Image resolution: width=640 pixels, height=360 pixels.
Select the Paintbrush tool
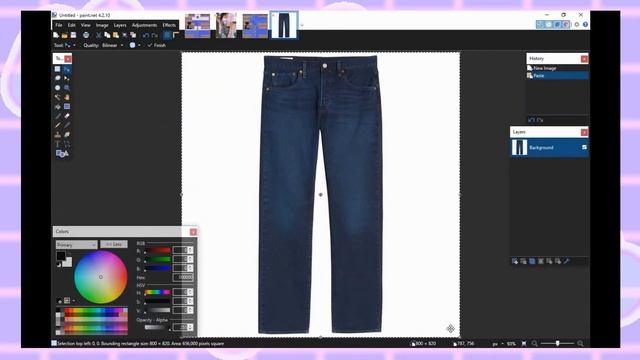point(58,116)
